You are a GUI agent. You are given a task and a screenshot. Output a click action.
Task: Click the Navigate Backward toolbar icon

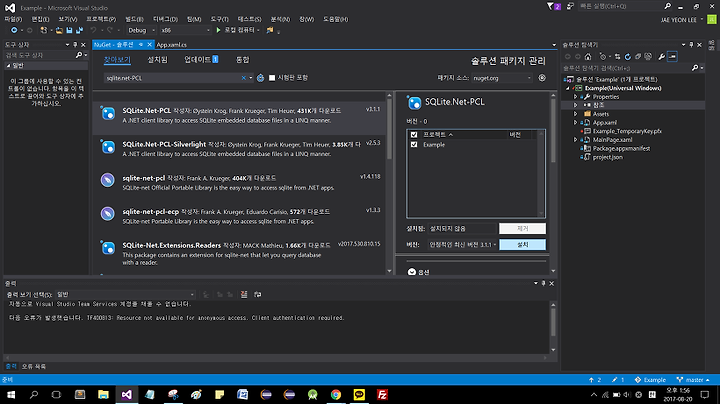[x=14, y=30]
